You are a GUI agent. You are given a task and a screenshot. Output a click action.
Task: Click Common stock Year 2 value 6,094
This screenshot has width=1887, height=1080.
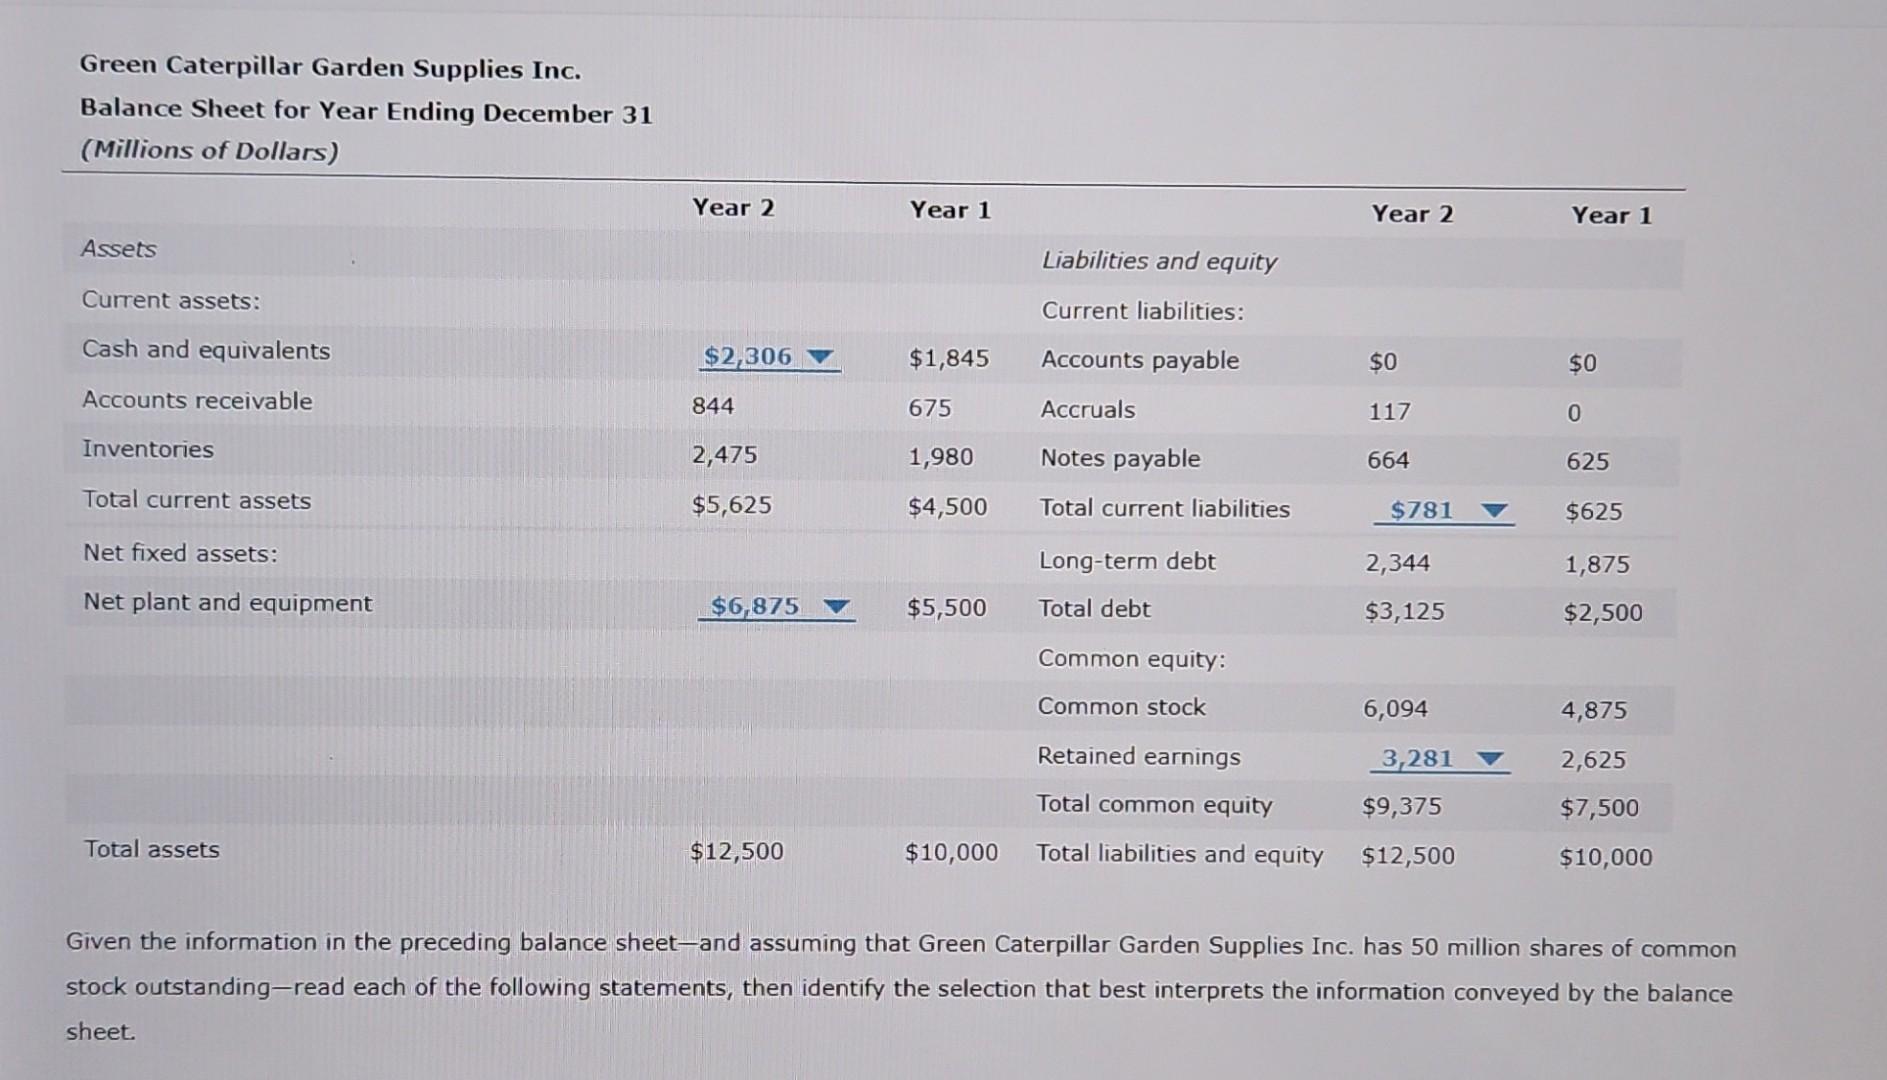coord(1396,709)
